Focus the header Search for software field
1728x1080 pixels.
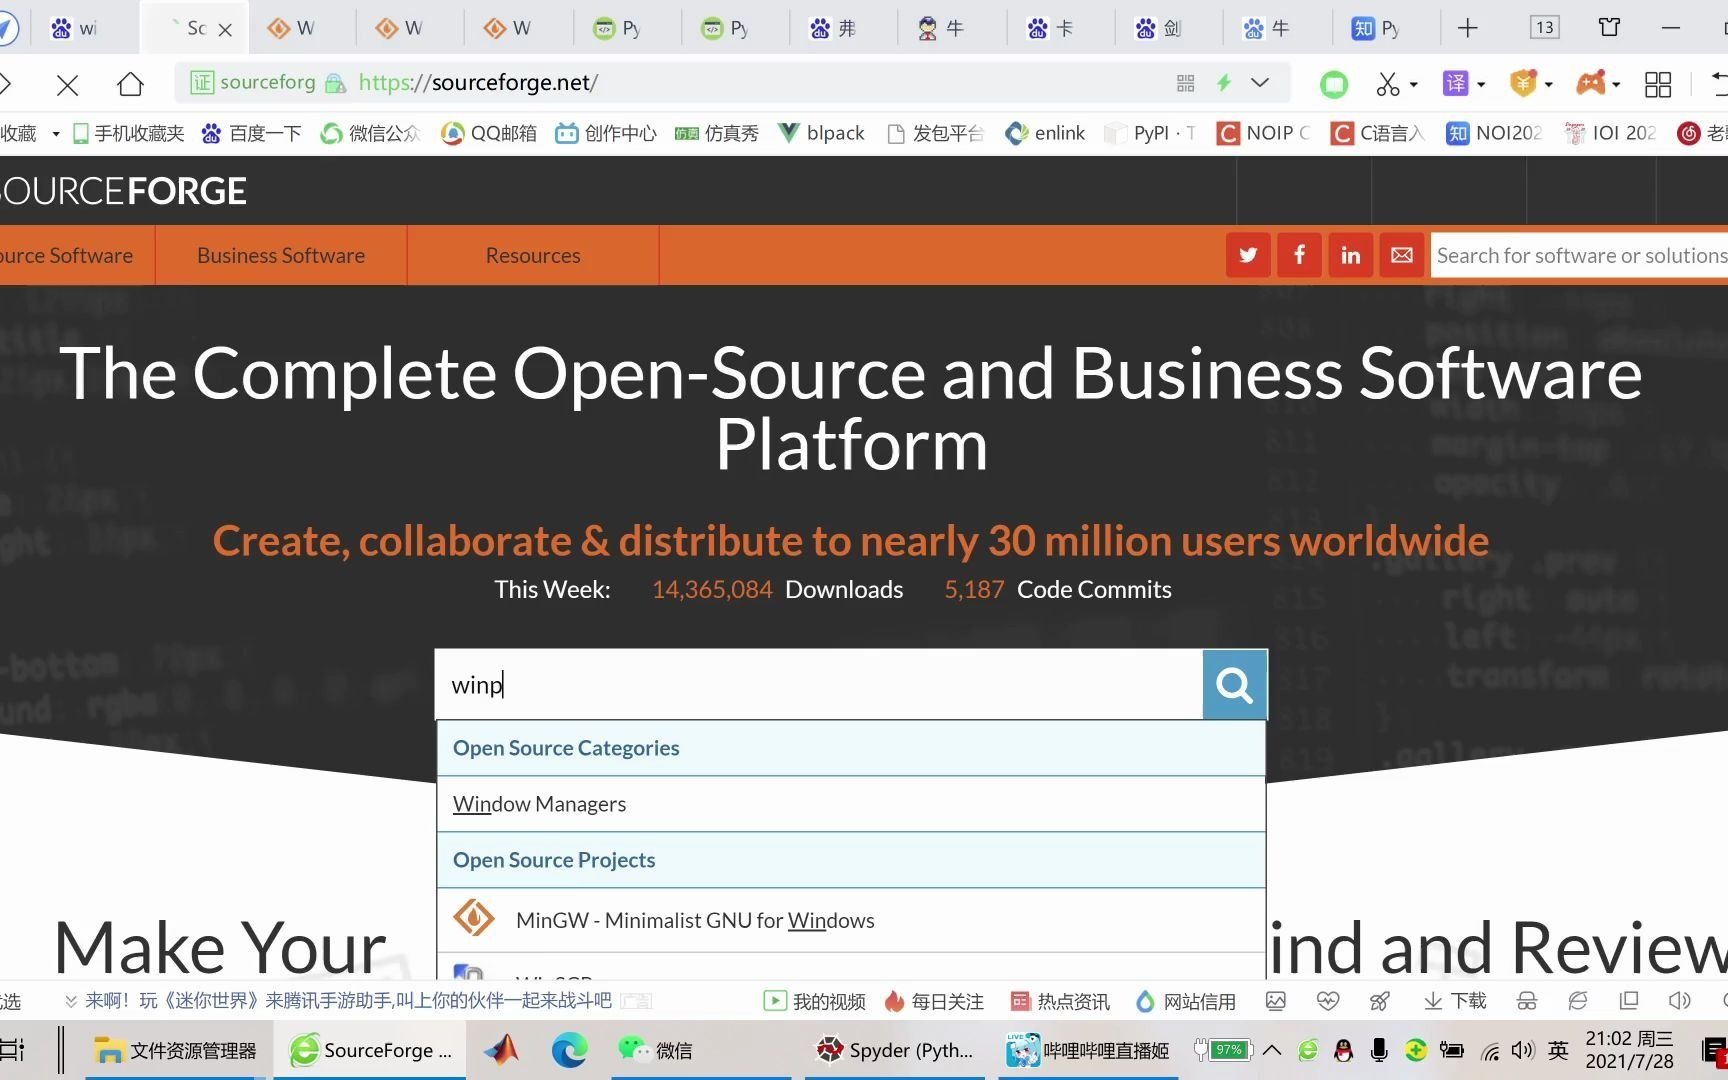coord(1580,255)
